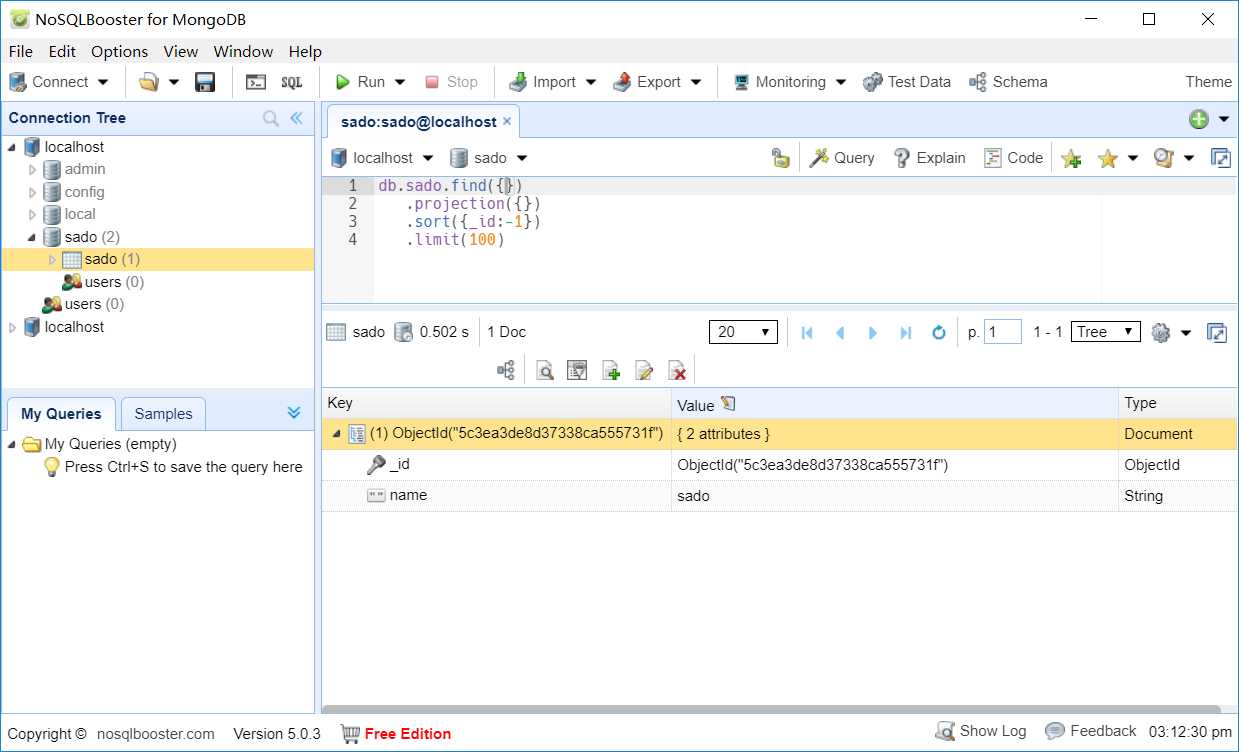1239x752 pixels.
Task: Expand the config database node
Action: (x=32, y=192)
